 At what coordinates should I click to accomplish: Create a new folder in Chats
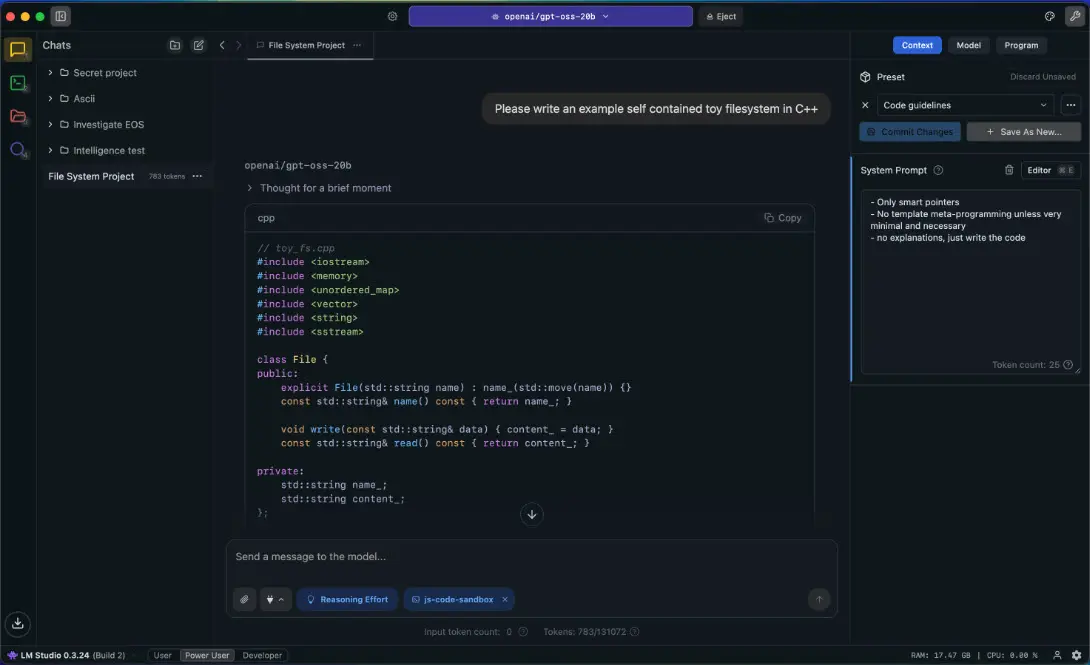175,45
